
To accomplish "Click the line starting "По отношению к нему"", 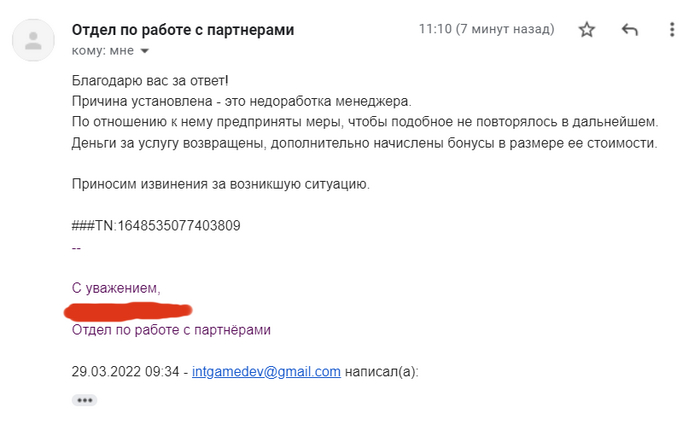I will pos(366,122).
